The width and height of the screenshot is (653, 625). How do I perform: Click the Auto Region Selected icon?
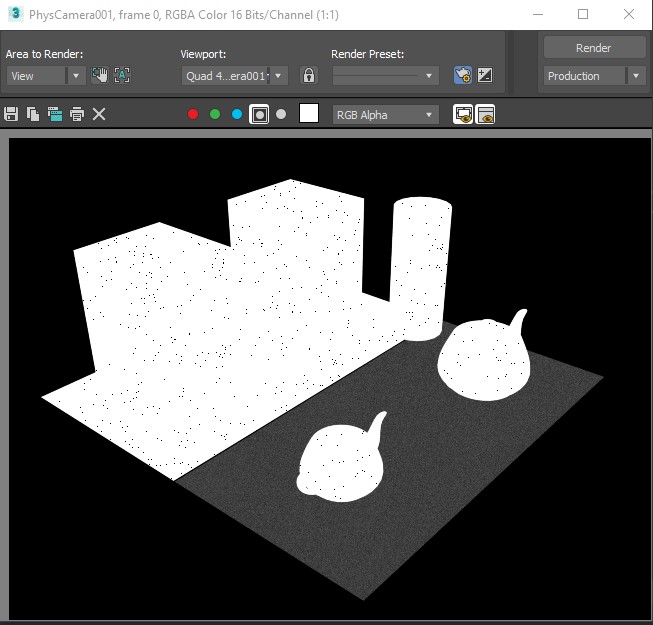[122, 75]
